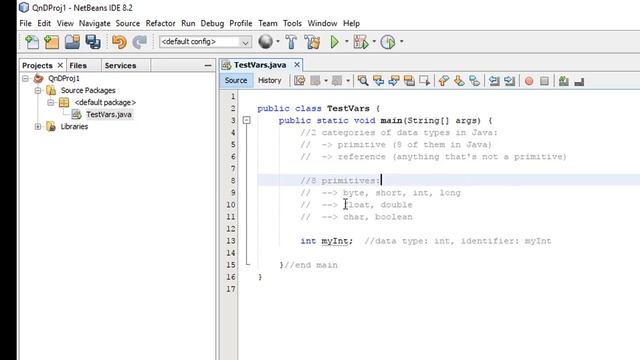Screen dimensions: 640x360
Task: Click the Debug Project icon
Action: [361, 42]
